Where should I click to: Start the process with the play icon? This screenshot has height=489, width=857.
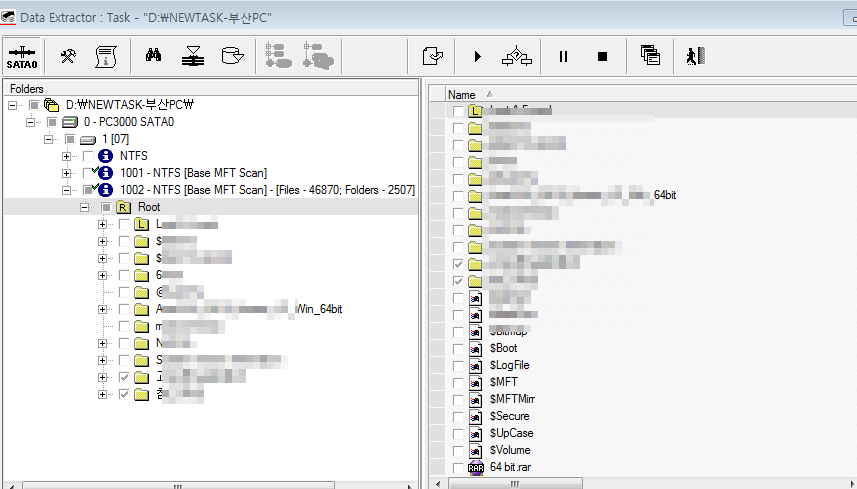click(477, 57)
